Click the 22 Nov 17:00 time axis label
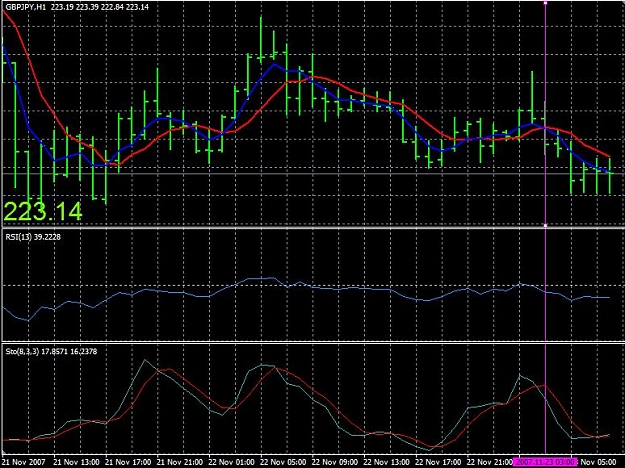This screenshot has height=468, width=625. 438,462
